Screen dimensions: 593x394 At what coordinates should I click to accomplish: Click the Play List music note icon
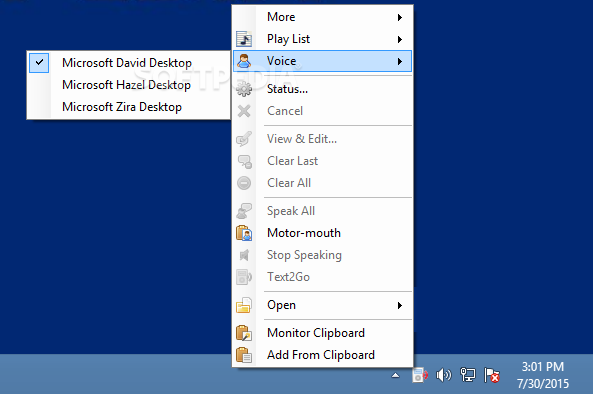click(244, 39)
